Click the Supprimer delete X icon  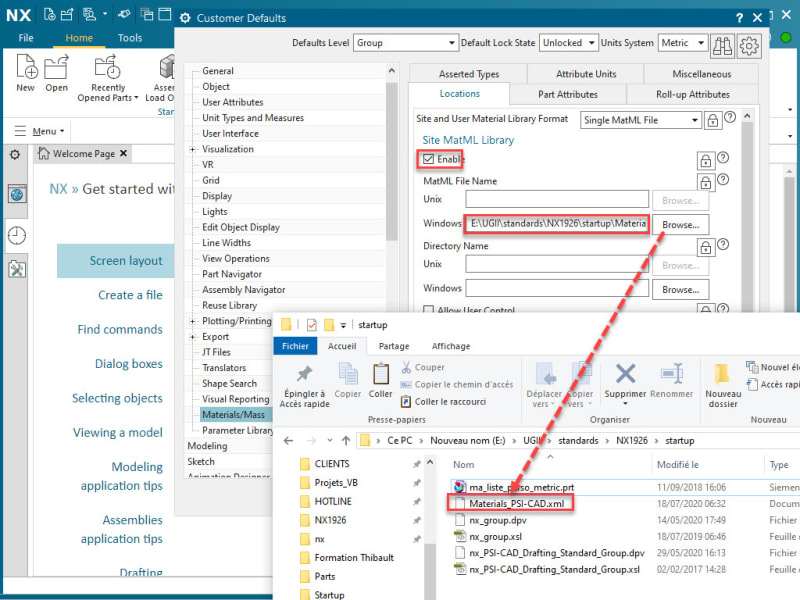[625, 373]
